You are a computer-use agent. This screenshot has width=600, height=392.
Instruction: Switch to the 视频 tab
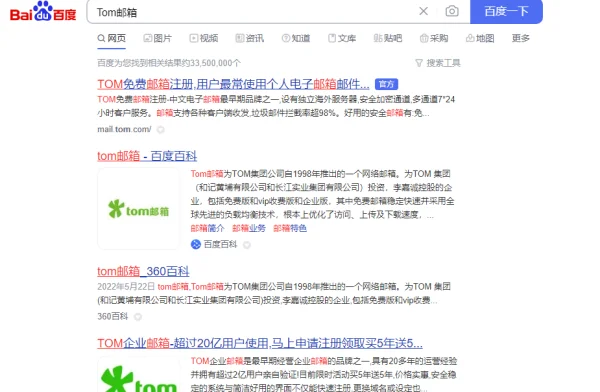tap(204, 38)
